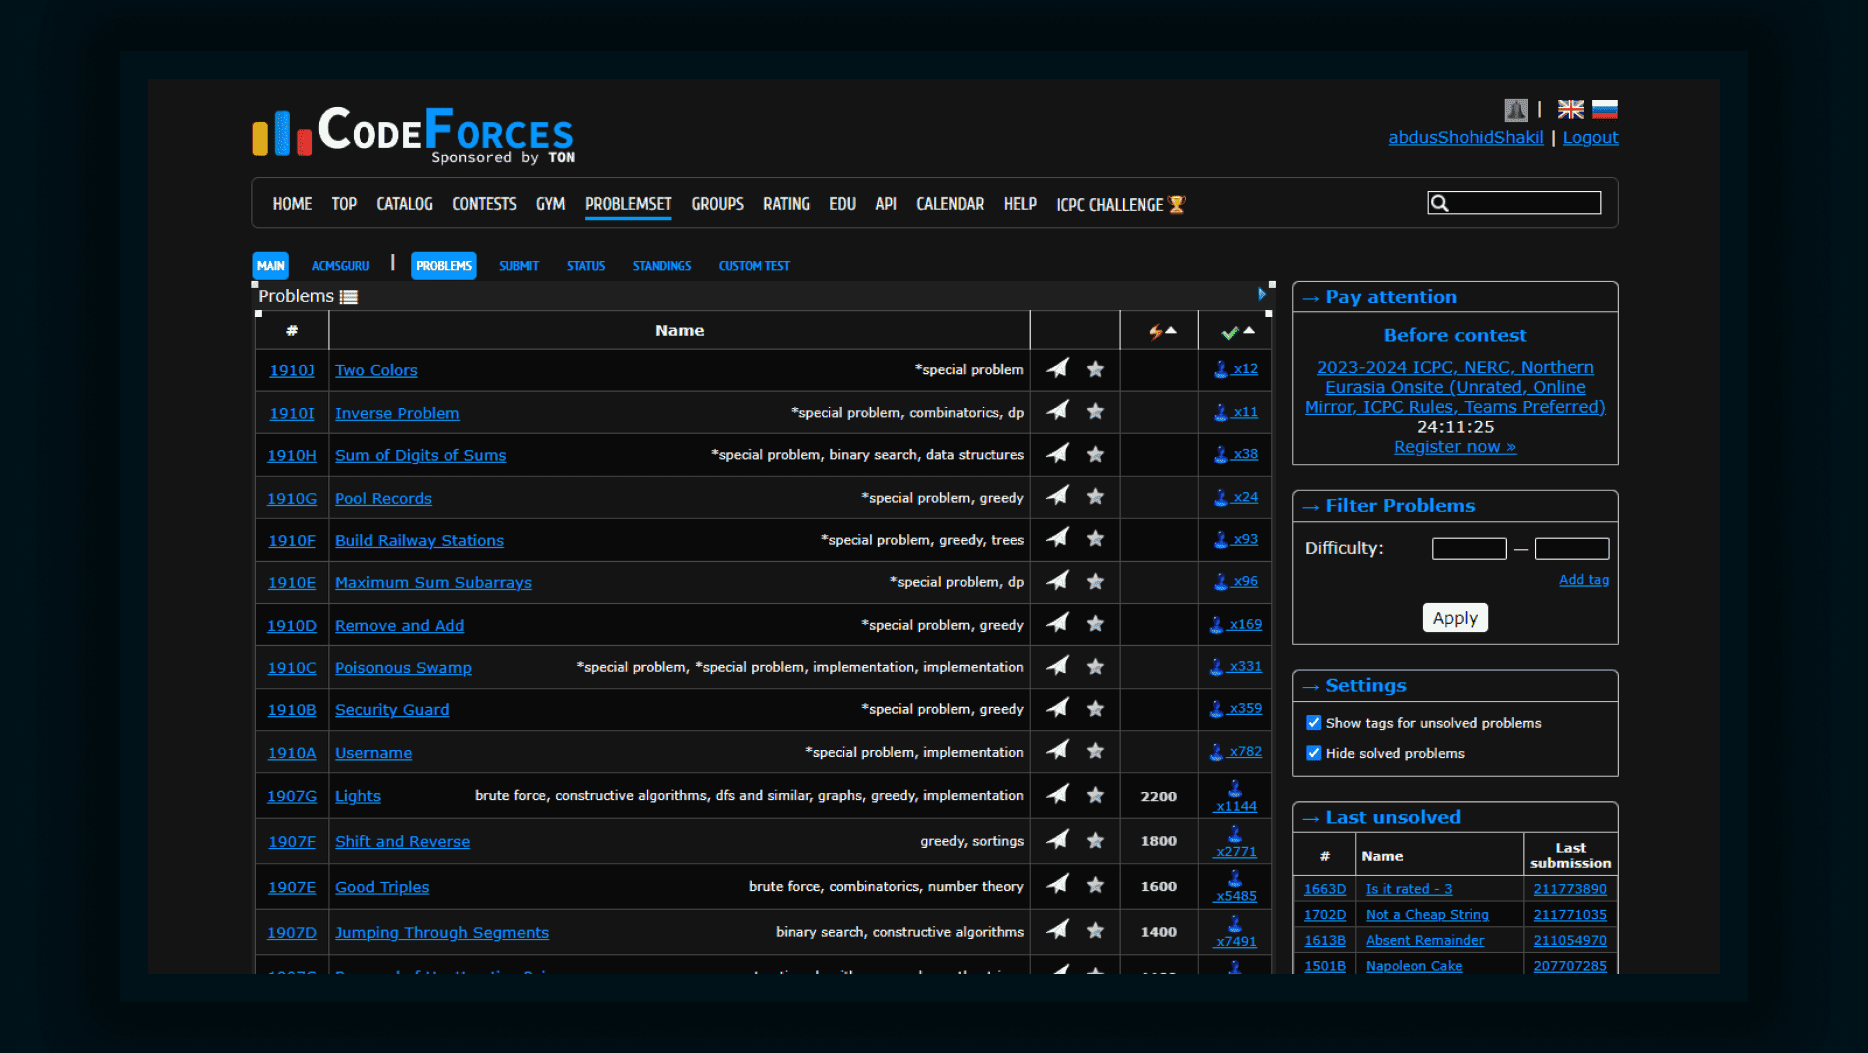Select the English language flag icon
1868x1053 pixels.
(x=1570, y=110)
